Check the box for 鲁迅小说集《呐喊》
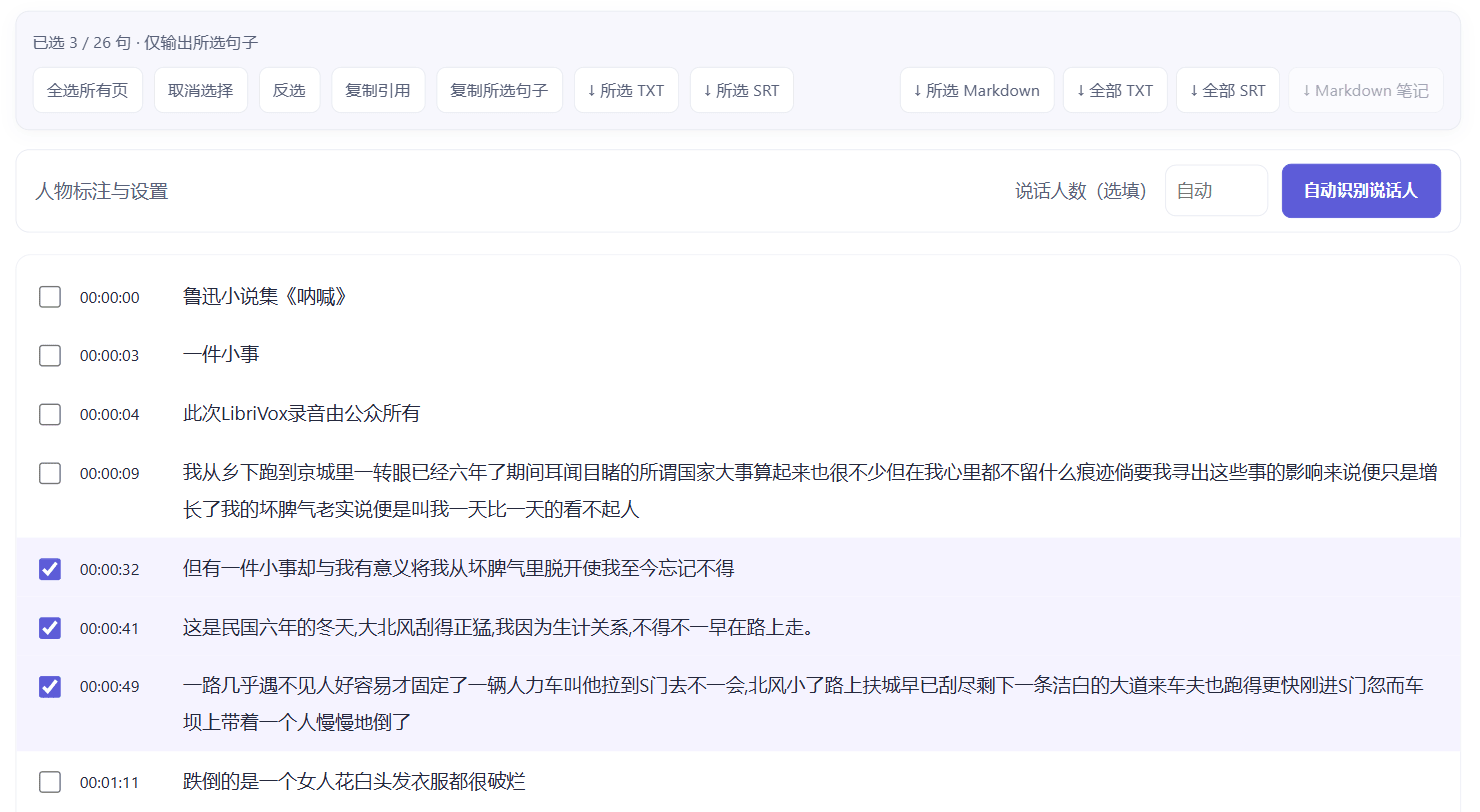This screenshot has width=1480, height=812. click(x=50, y=297)
